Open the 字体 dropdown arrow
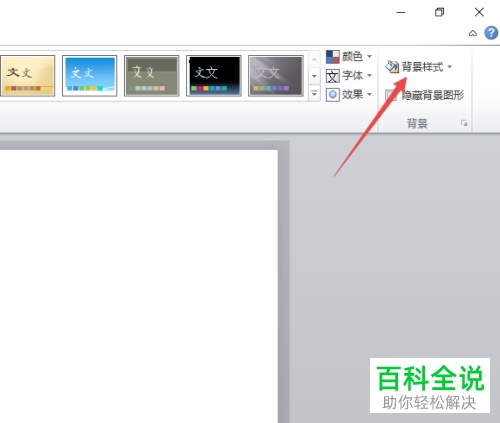This screenshot has width=500, height=423. (369, 76)
